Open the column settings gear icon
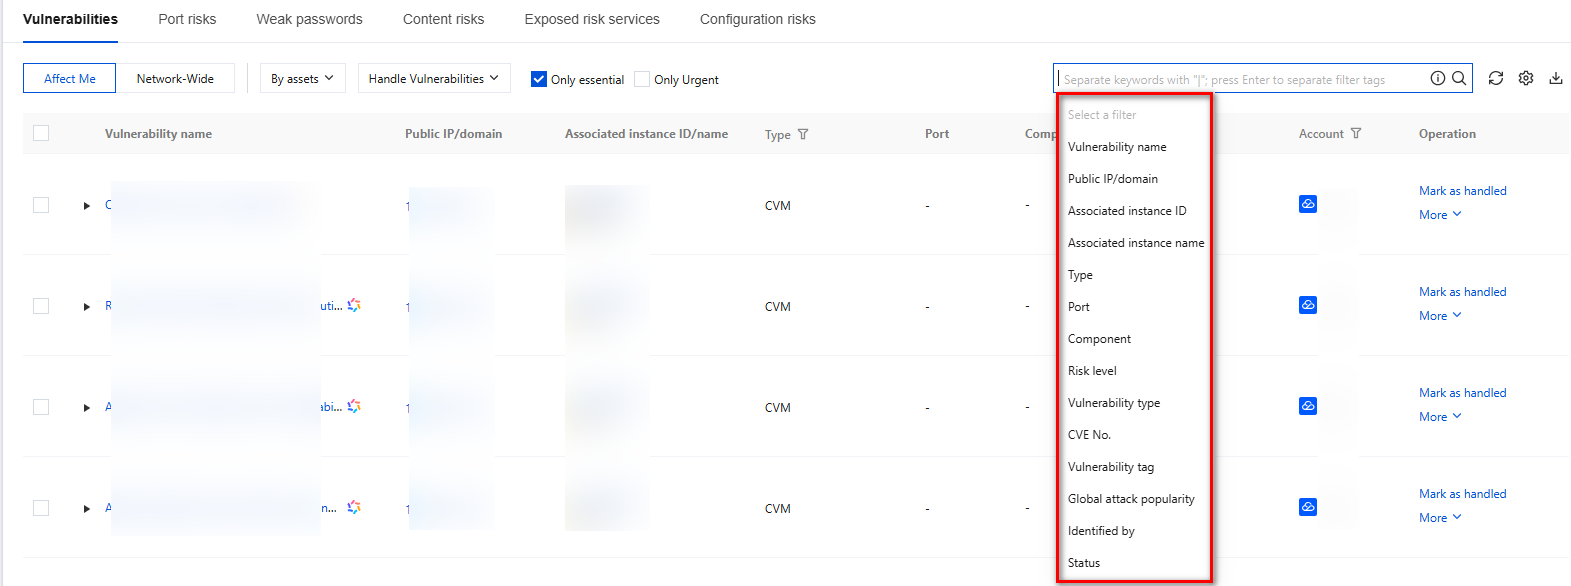 pos(1526,78)
